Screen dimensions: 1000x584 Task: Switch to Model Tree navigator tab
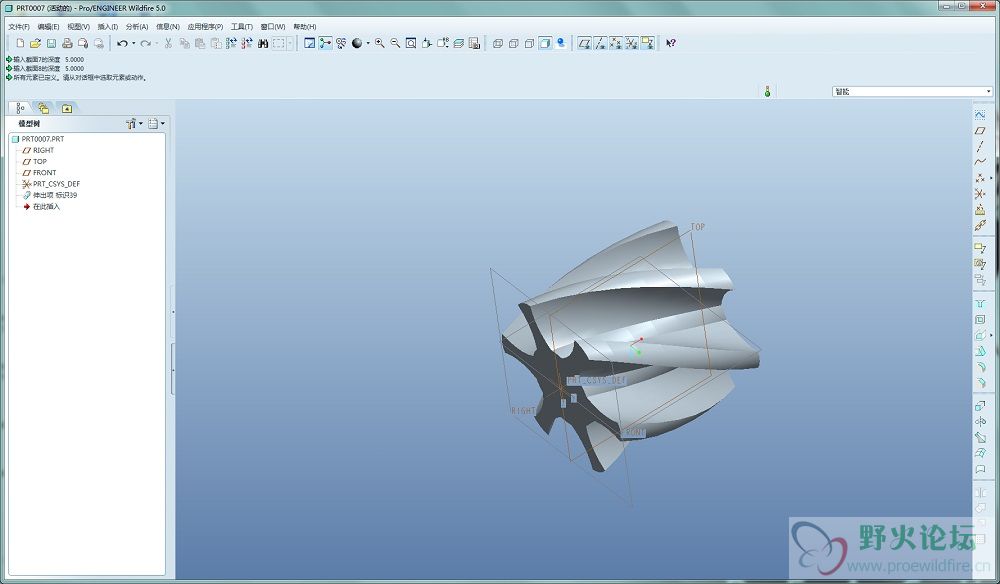pos(20,108)
